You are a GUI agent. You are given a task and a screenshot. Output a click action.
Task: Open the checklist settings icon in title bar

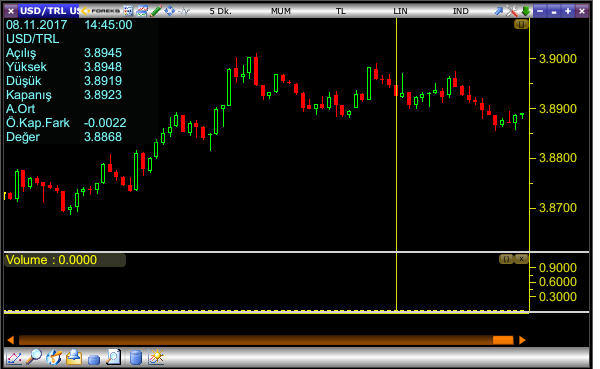click(128, 11)
